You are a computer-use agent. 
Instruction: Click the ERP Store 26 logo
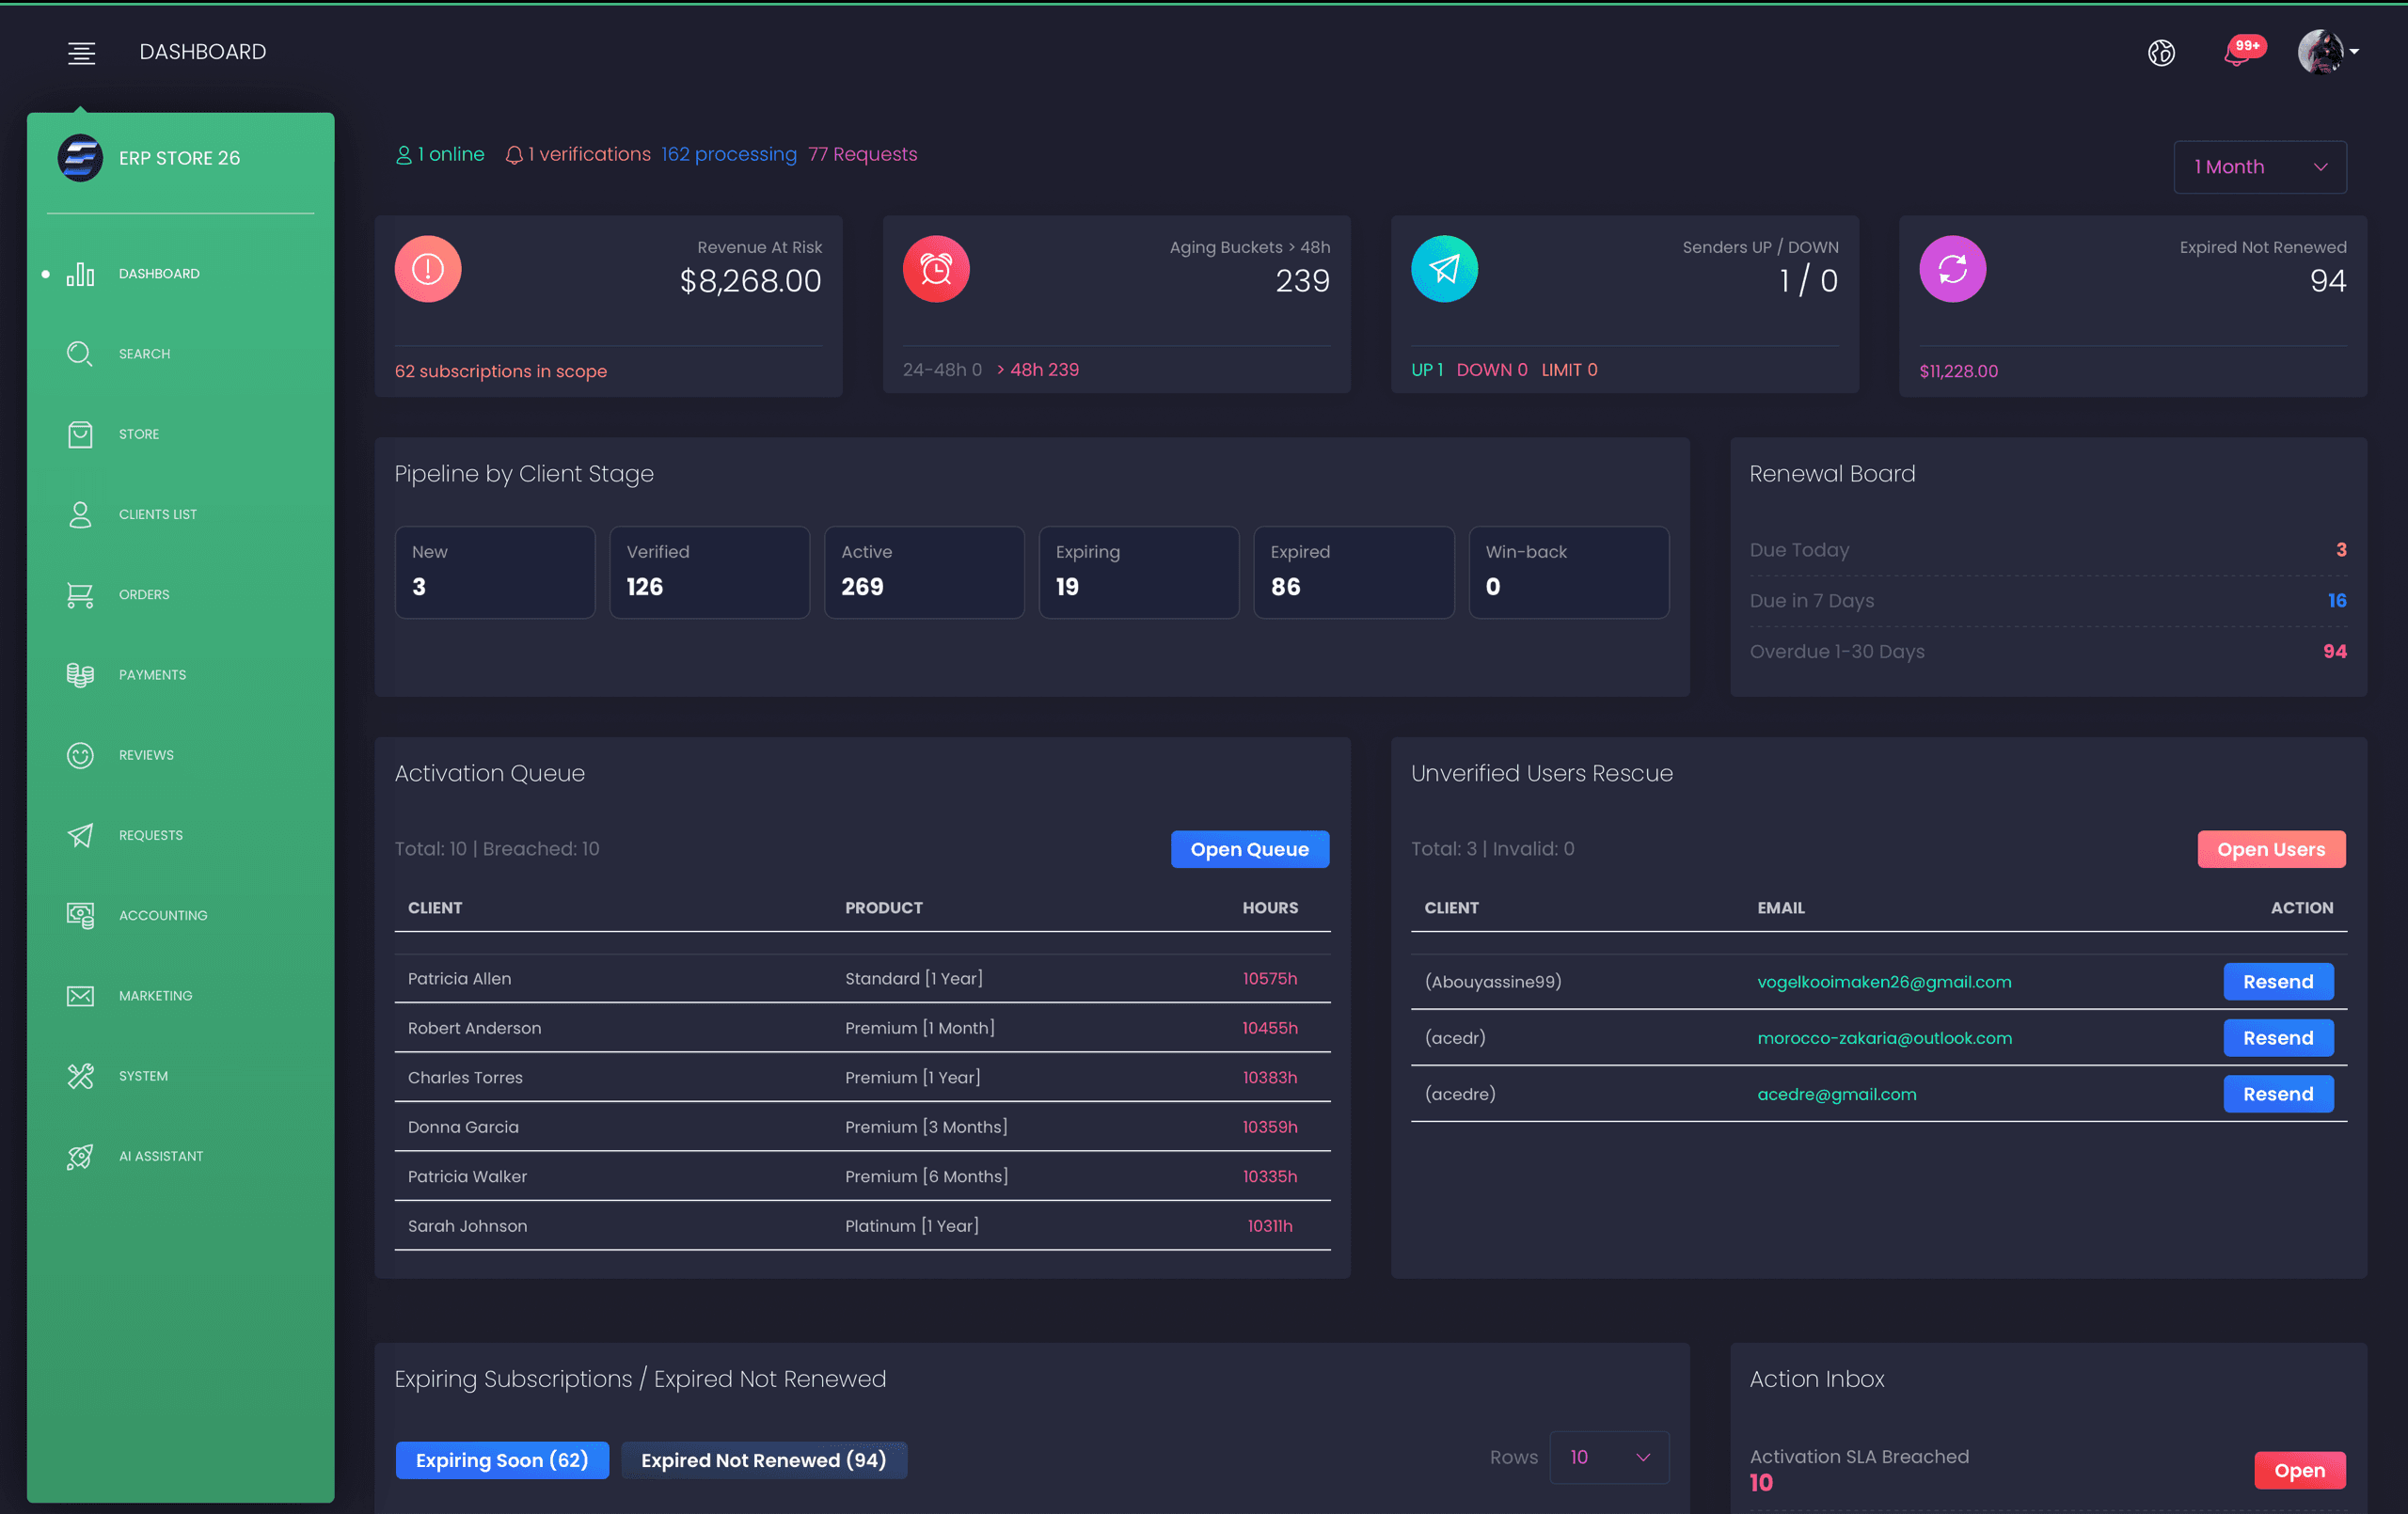tap(80, 158)
